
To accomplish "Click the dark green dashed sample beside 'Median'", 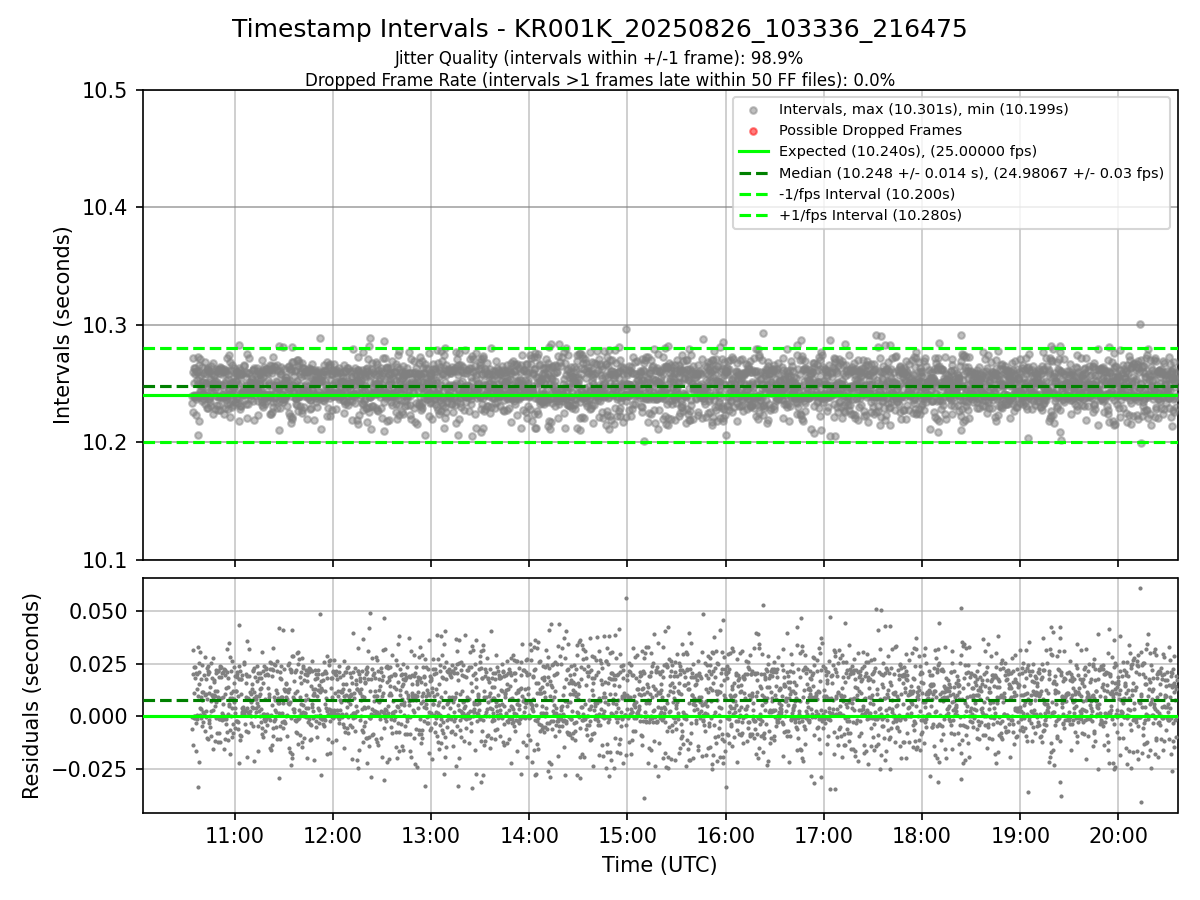I will pos(754,173).
